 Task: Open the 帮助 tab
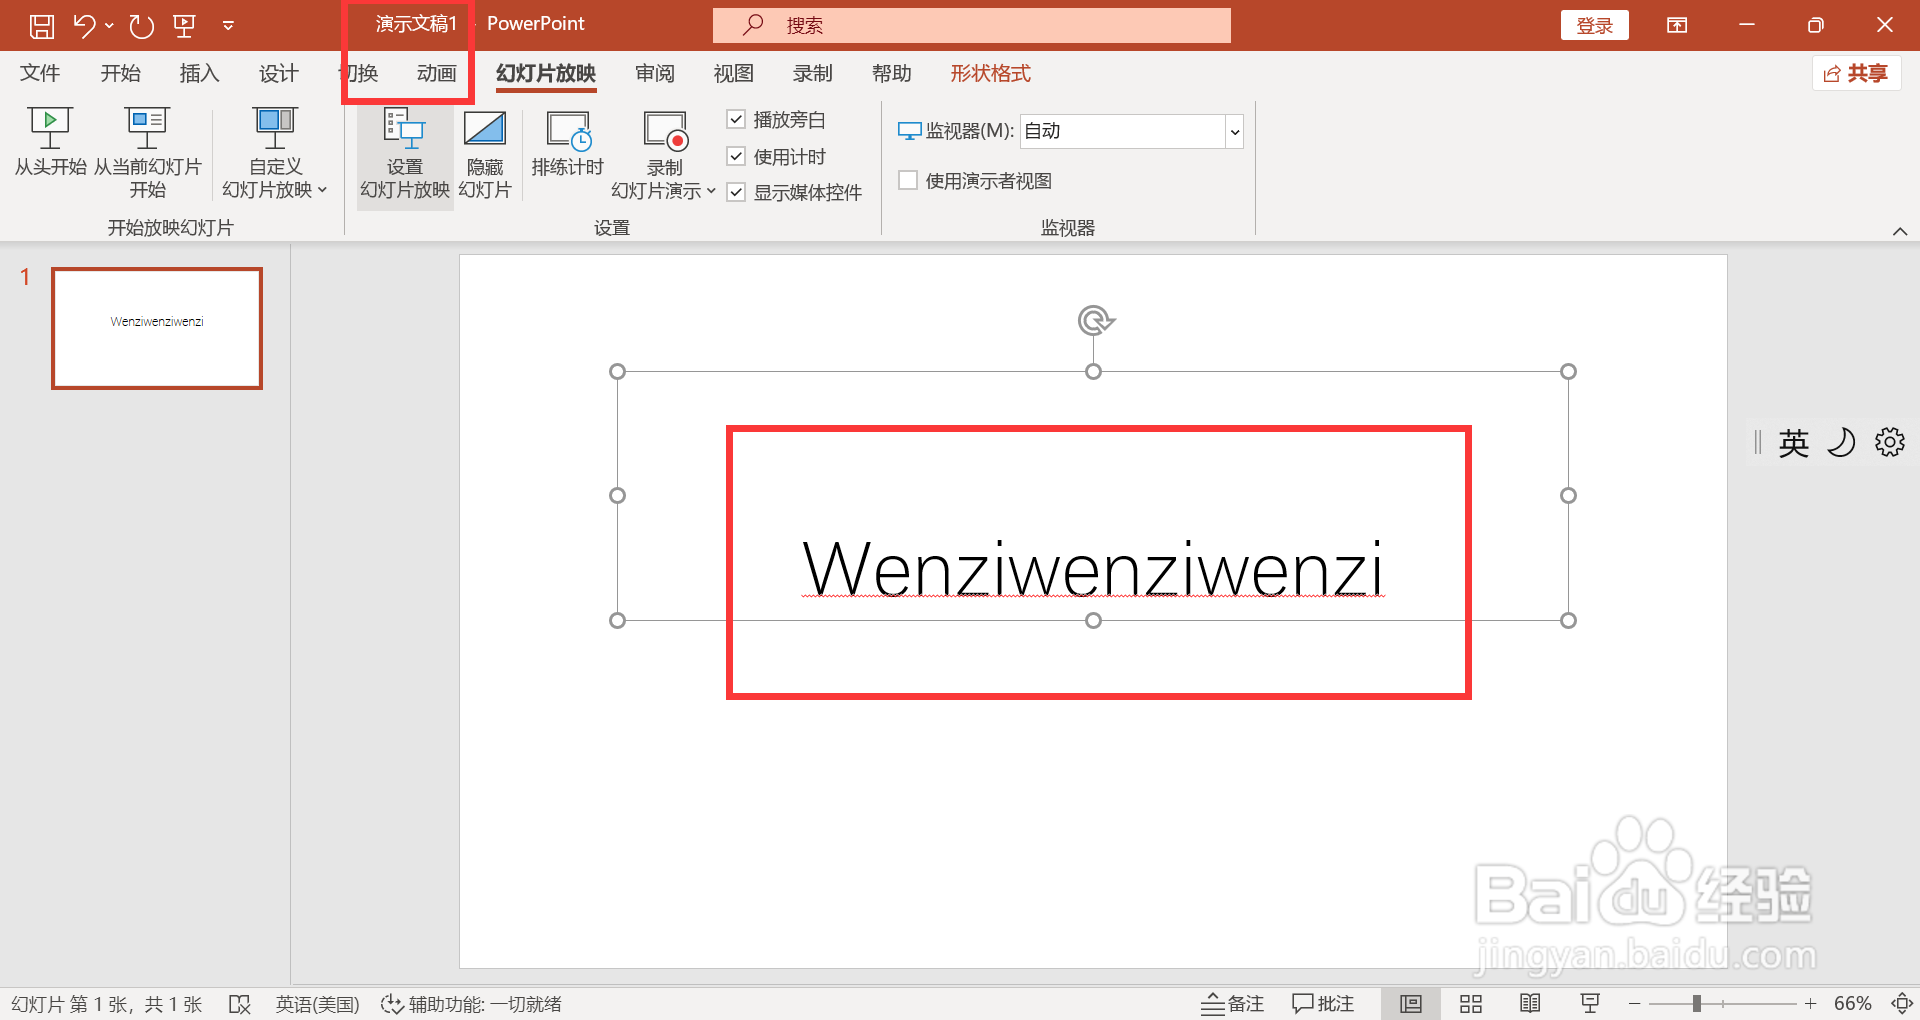tap(892, 73)
